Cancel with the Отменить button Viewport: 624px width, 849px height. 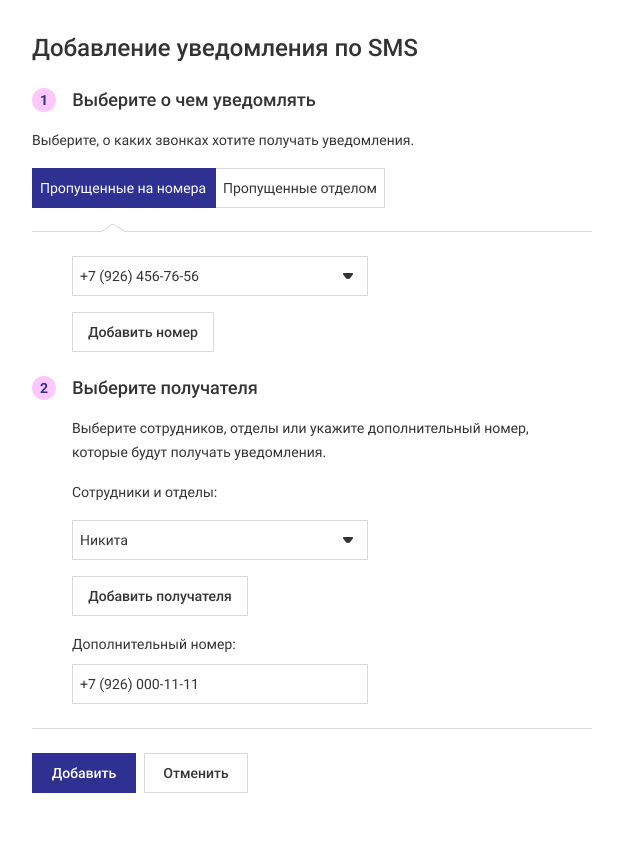coord(196,773)
